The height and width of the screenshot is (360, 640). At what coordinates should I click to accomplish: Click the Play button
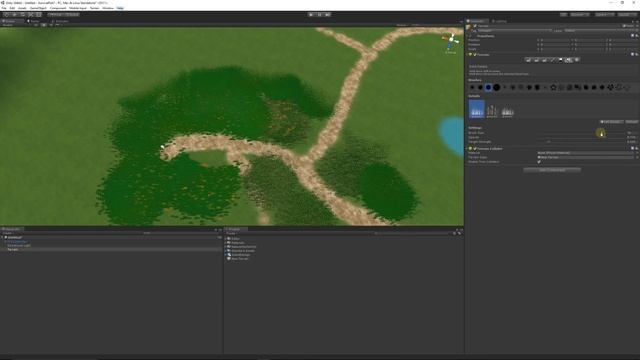point(311,15)
